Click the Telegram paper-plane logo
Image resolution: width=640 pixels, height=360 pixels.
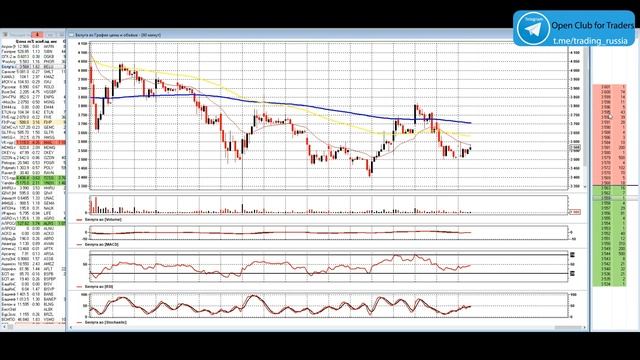point(533,29)
